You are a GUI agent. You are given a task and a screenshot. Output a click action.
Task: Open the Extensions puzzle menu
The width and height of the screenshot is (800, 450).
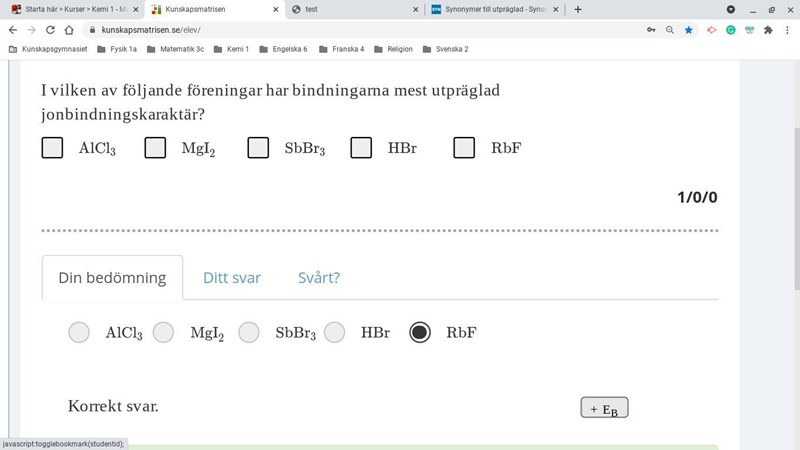point(768,30)
